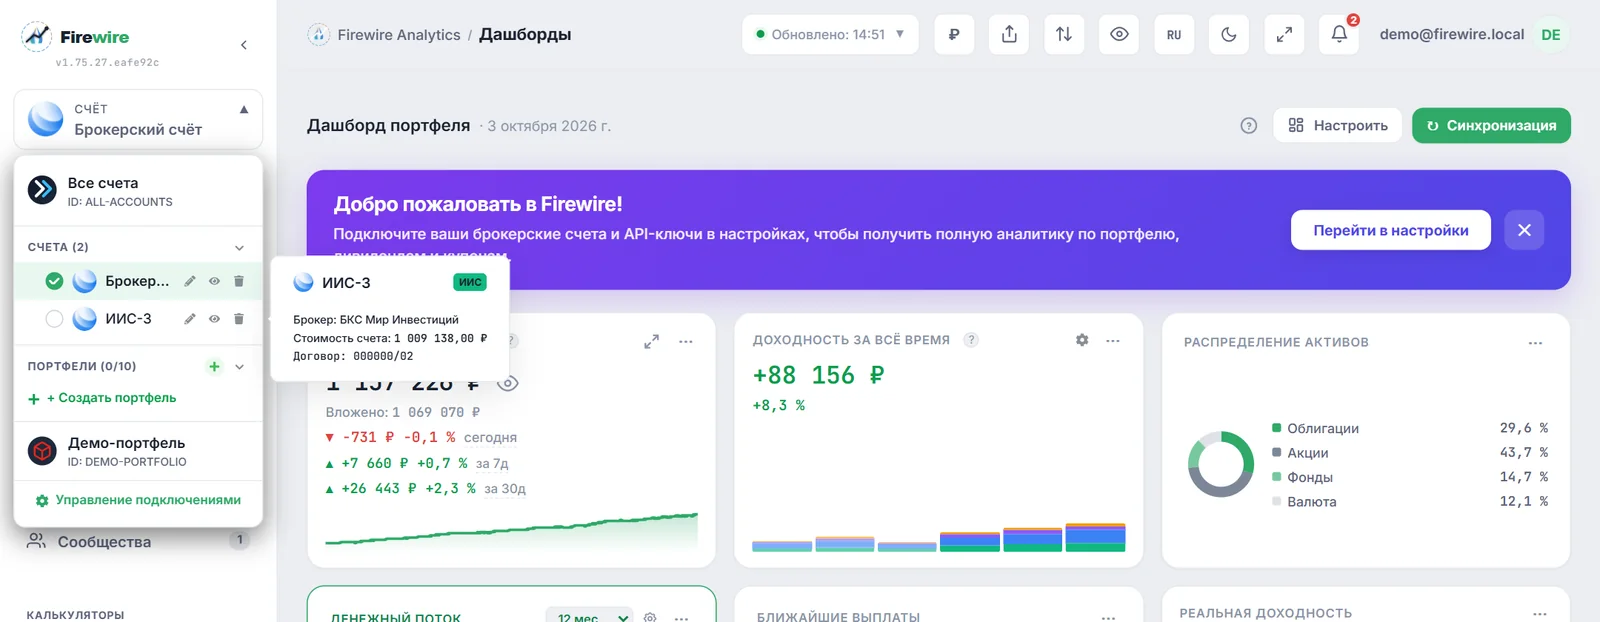Viewport: 1600px width, 622px height.
Task: Click '+ Создать портфель' link
Action: coord(102,398)
